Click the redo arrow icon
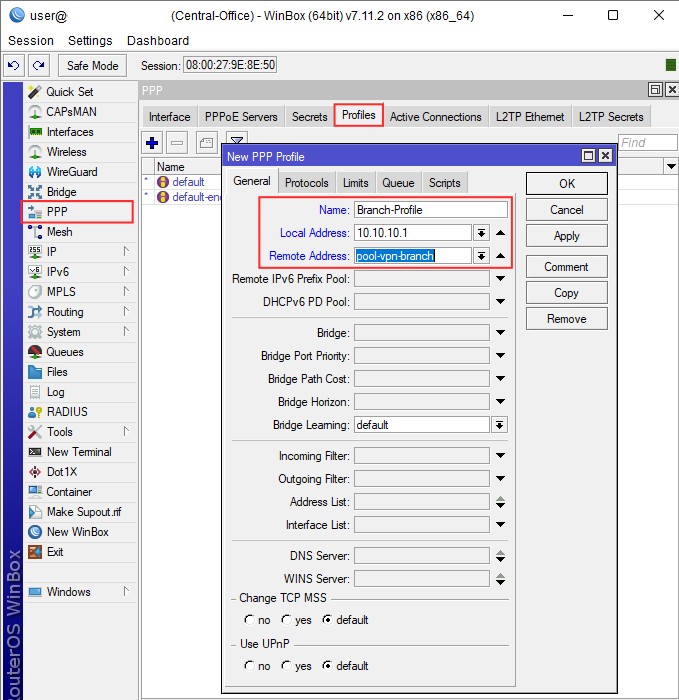The width and height of the screenshot is (679, 700). pos(39,65)
